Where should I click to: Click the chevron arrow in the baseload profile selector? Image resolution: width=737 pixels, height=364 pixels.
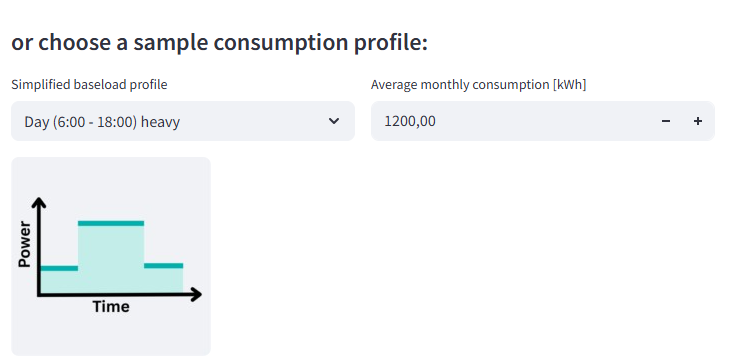pos(334,121)
